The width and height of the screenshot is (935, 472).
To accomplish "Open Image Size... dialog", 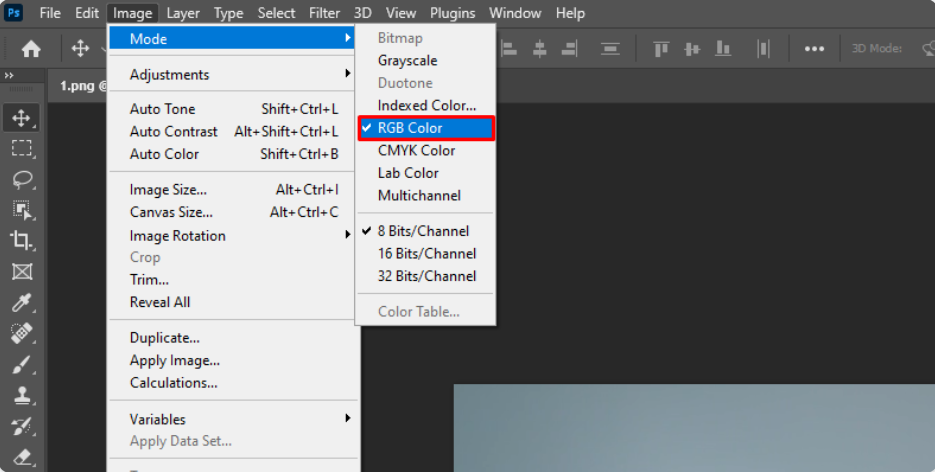I will click(x=233, y=190).
